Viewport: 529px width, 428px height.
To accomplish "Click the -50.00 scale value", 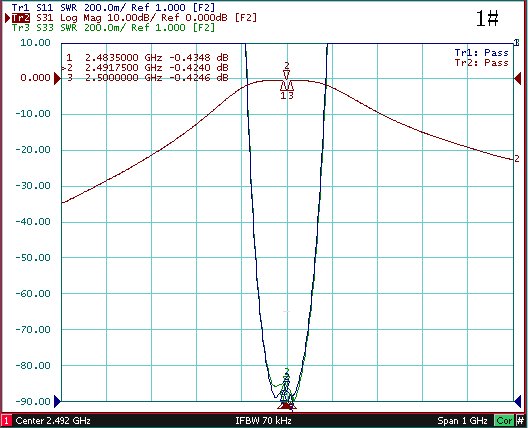I will 33,257.
